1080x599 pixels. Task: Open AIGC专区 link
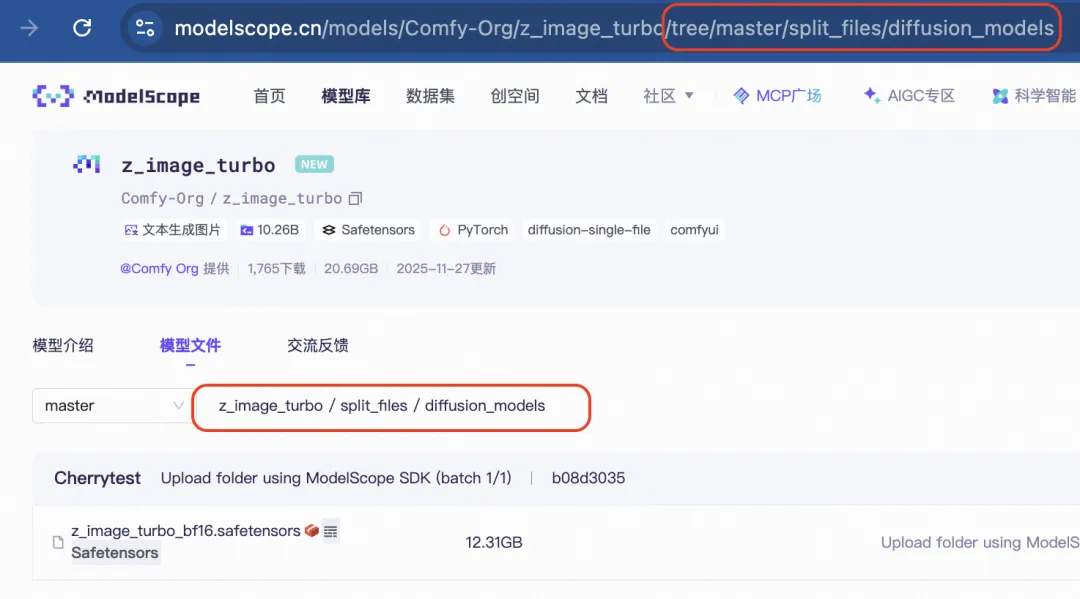click(x=909, y=96)
